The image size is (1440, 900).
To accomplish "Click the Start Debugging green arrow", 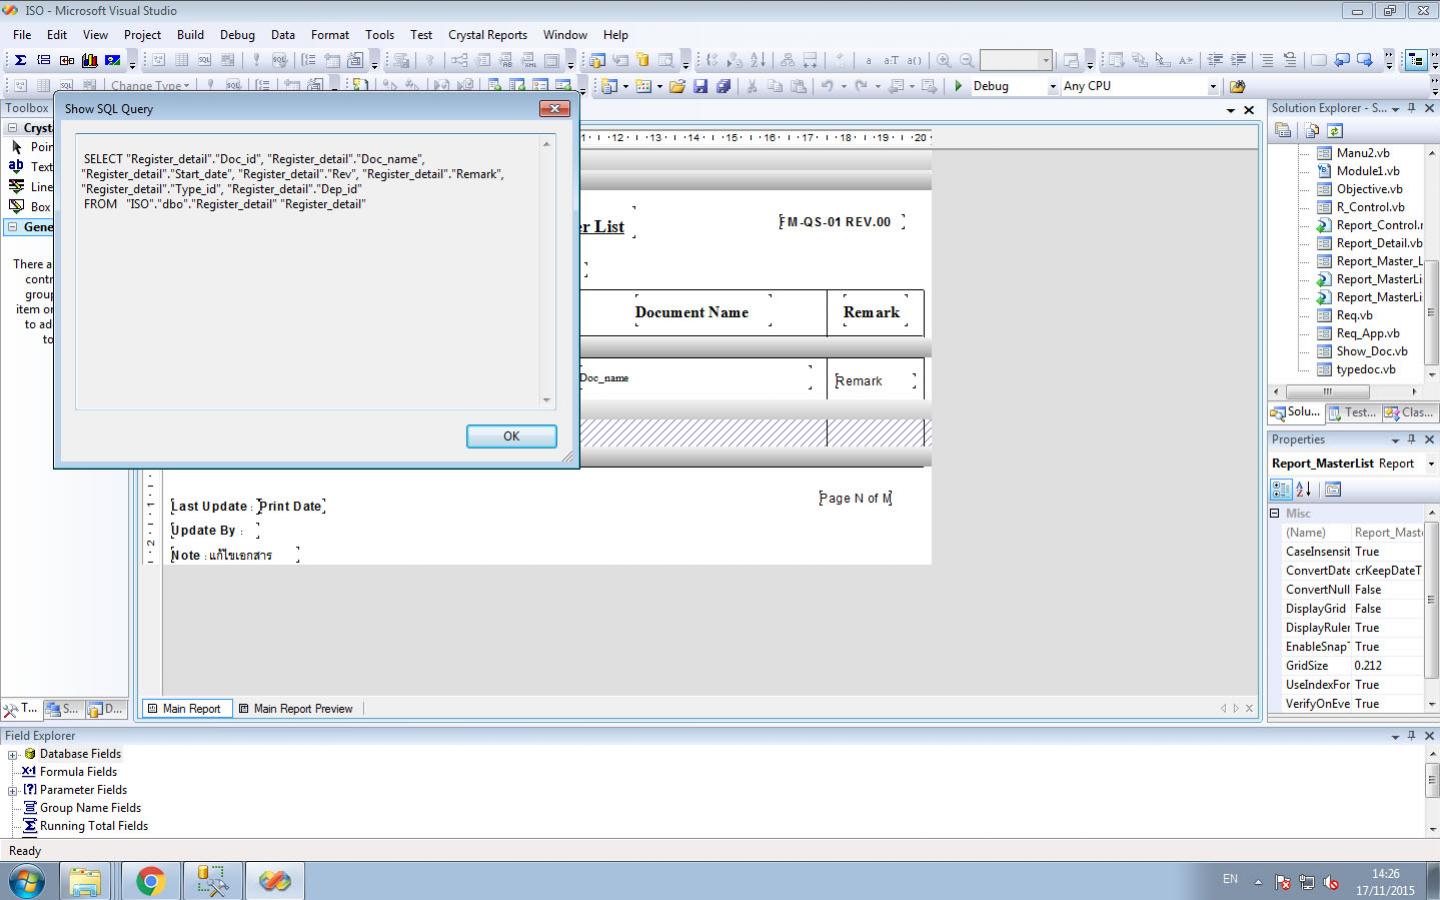I will click(x=958, y=86).
